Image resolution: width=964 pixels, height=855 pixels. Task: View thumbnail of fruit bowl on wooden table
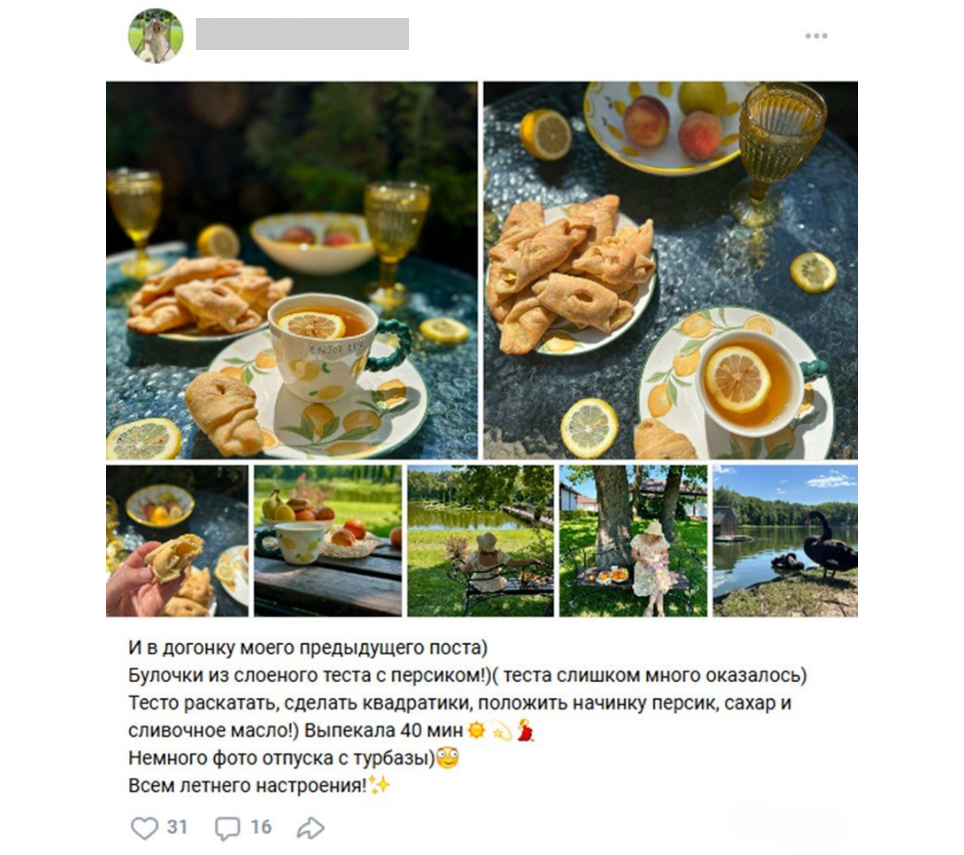click(328, 540)
